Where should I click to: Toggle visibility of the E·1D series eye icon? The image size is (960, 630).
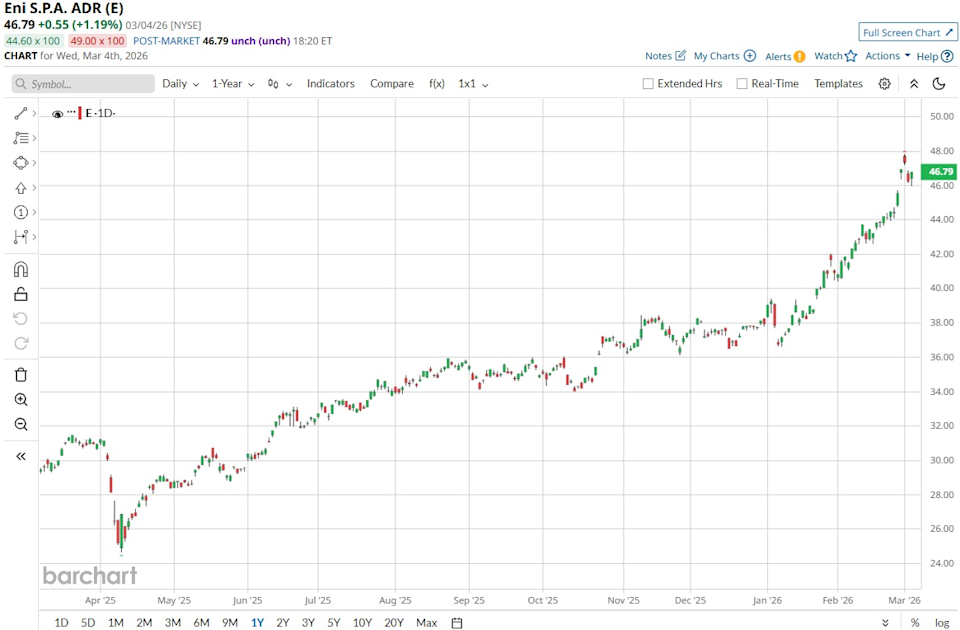57,113
